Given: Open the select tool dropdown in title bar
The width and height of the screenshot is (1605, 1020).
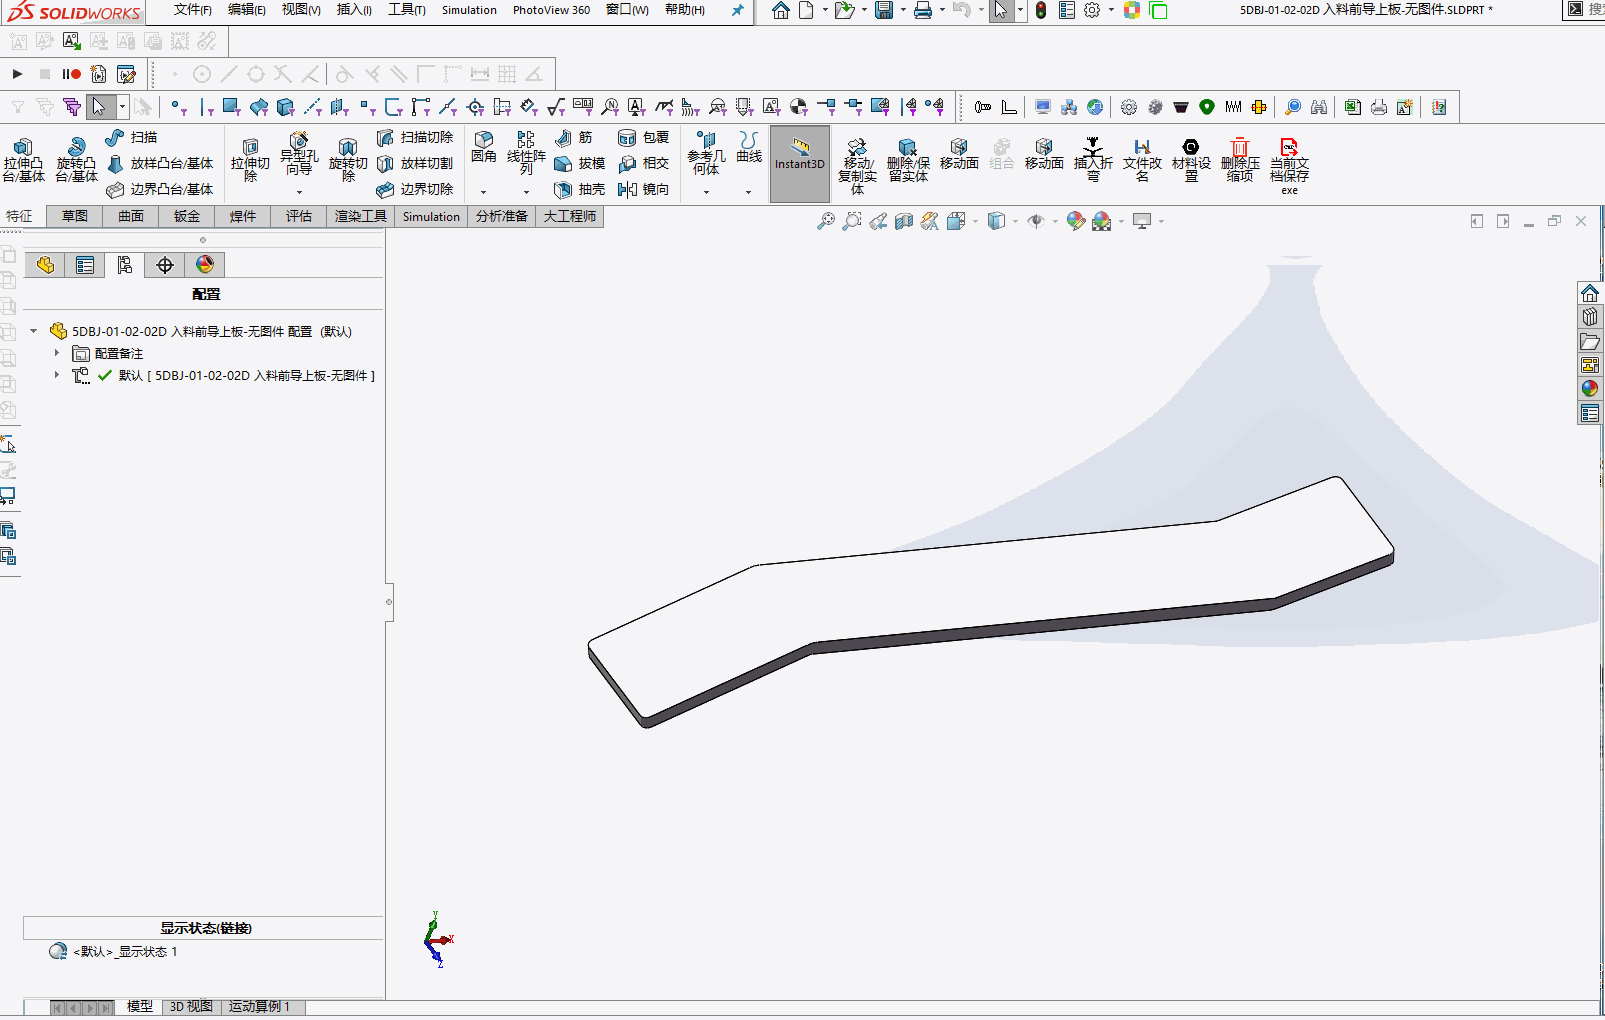Looking at the screenshot, I should tap(1020, 10).
